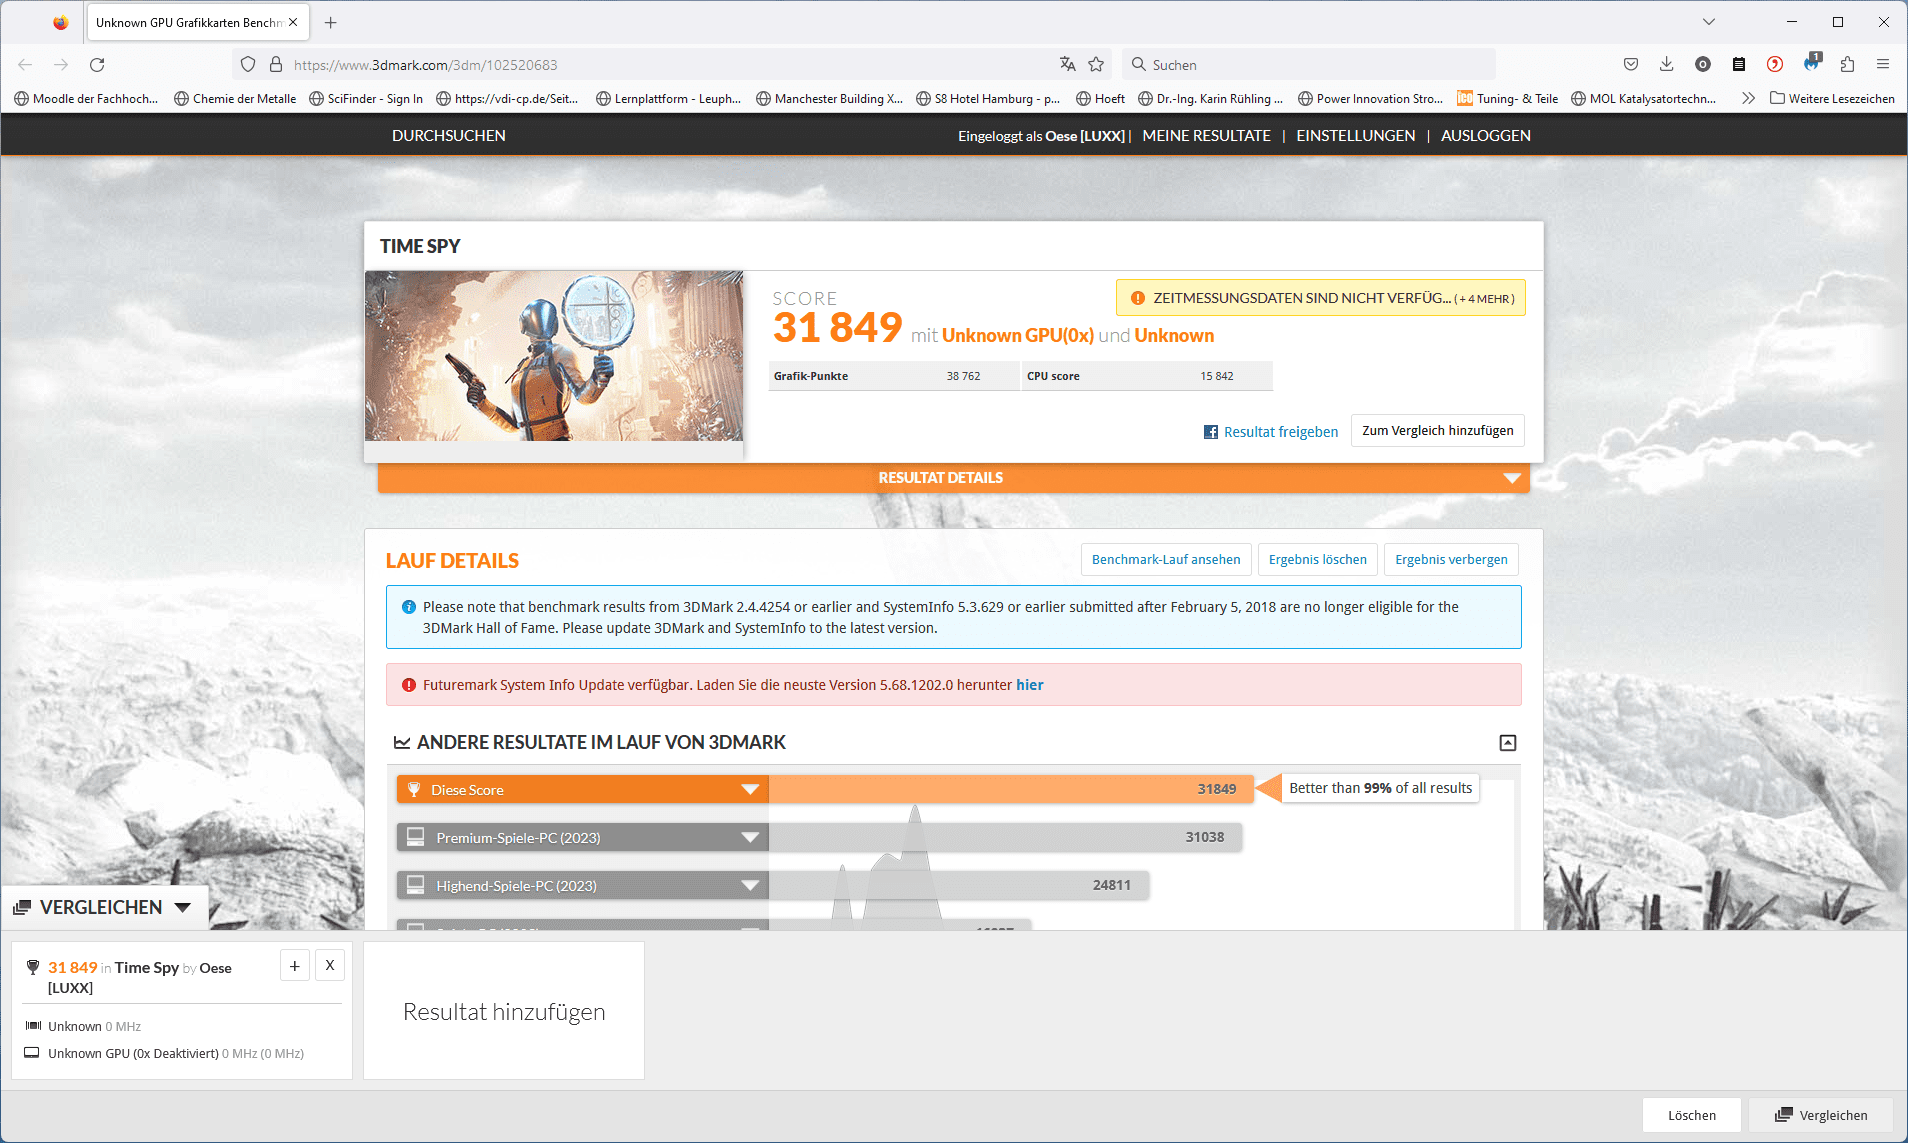Click the site padlock security icon
The width and height of the screenshot is (1908, 1143).
276,64
